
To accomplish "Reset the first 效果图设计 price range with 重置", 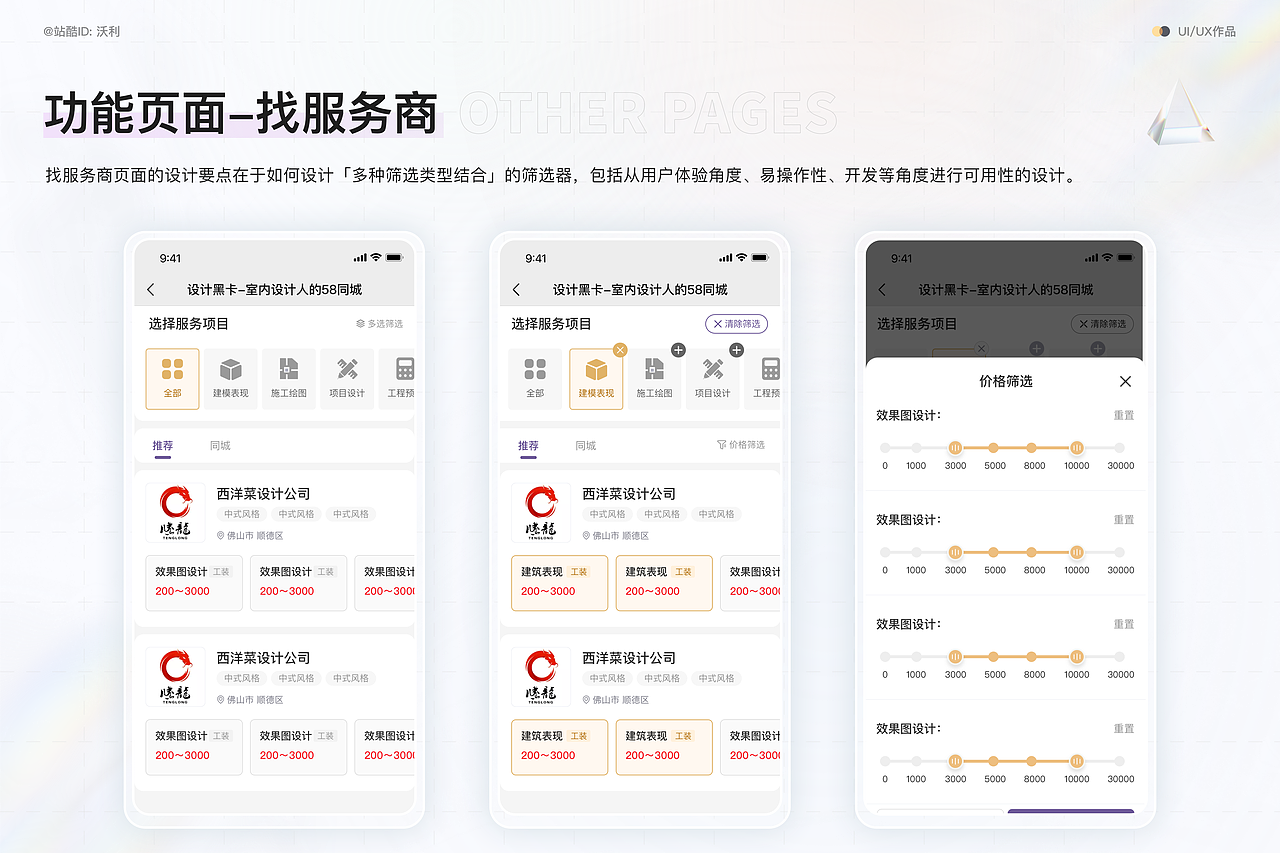I will (1124, 415).
